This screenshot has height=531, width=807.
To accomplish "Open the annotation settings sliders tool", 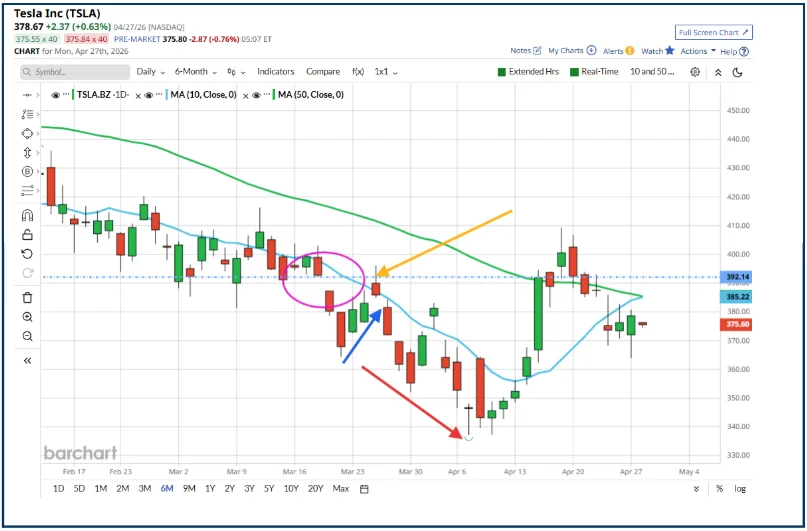I will tap(28, 191).
